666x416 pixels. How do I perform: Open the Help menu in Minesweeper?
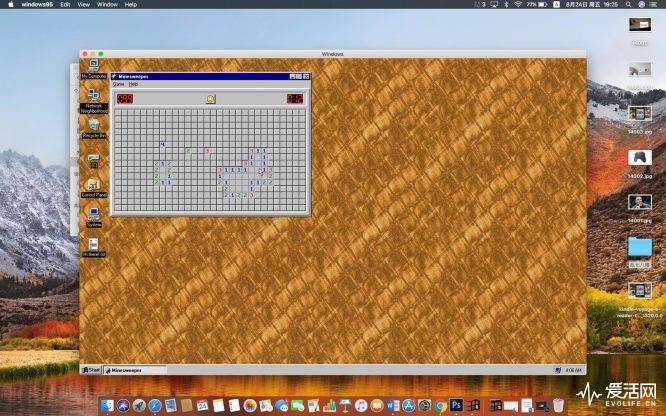(133, 84)
